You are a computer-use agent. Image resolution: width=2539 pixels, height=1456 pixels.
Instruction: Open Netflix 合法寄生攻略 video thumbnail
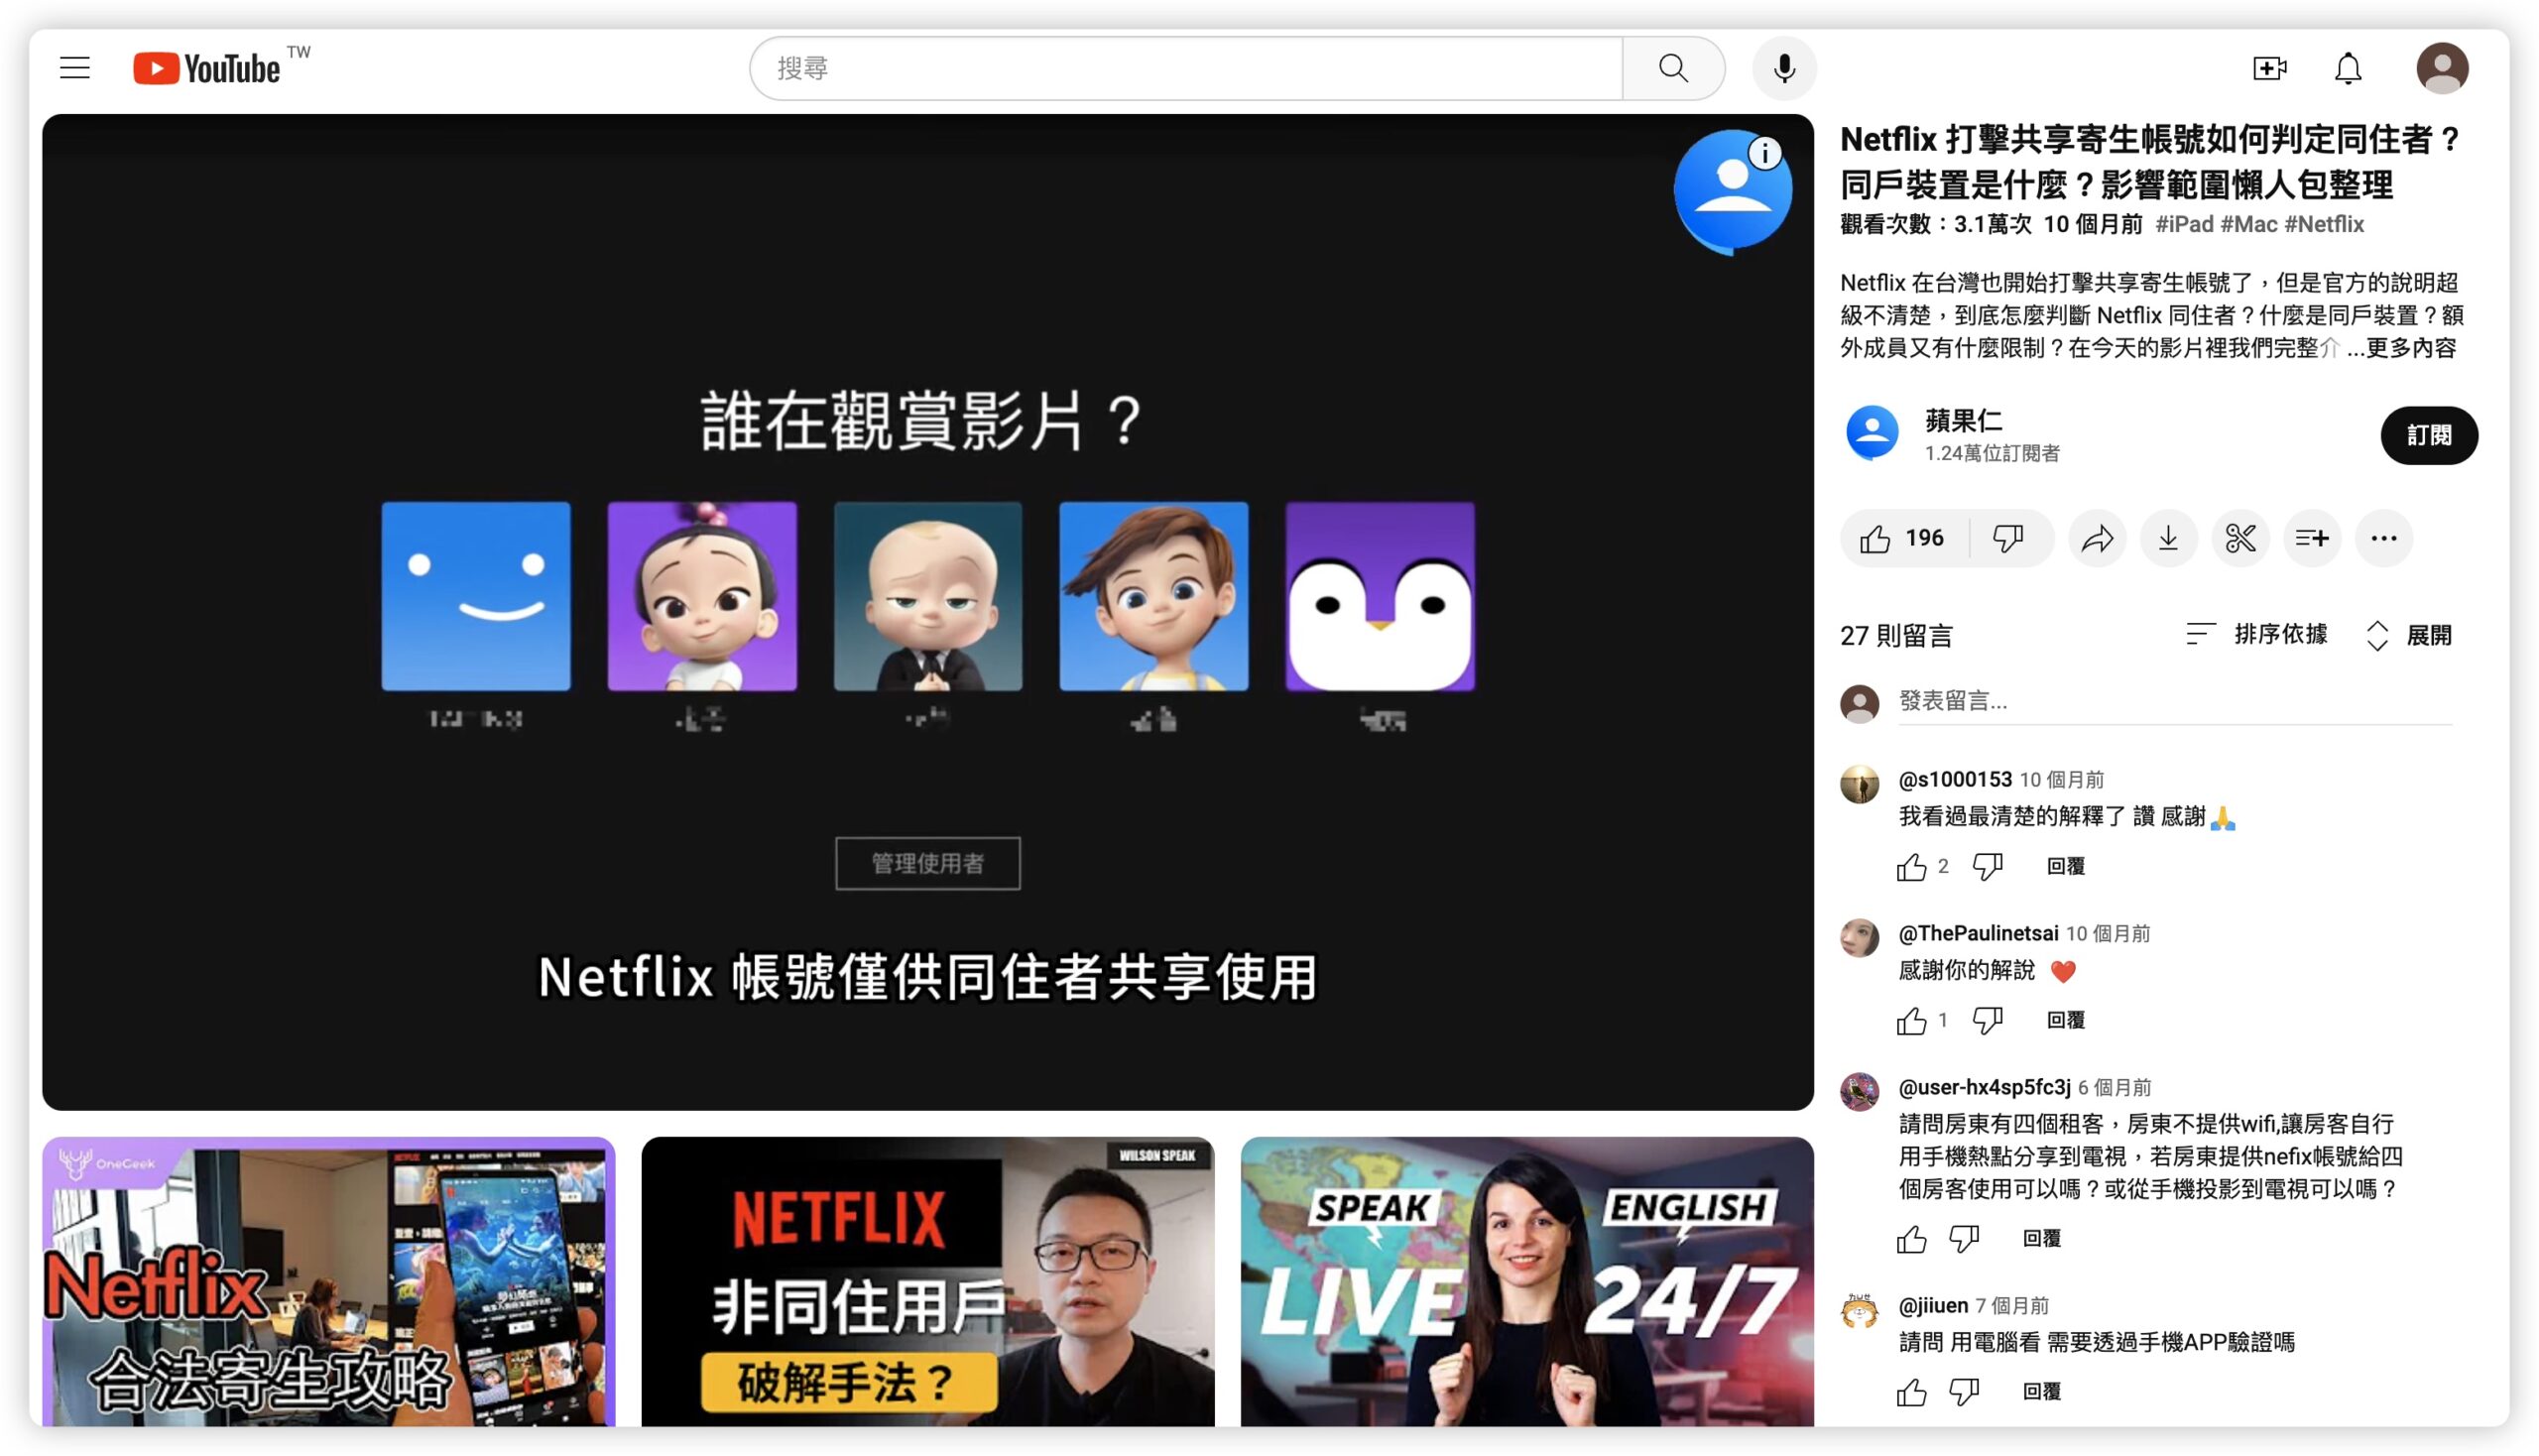pos(328,1281)
